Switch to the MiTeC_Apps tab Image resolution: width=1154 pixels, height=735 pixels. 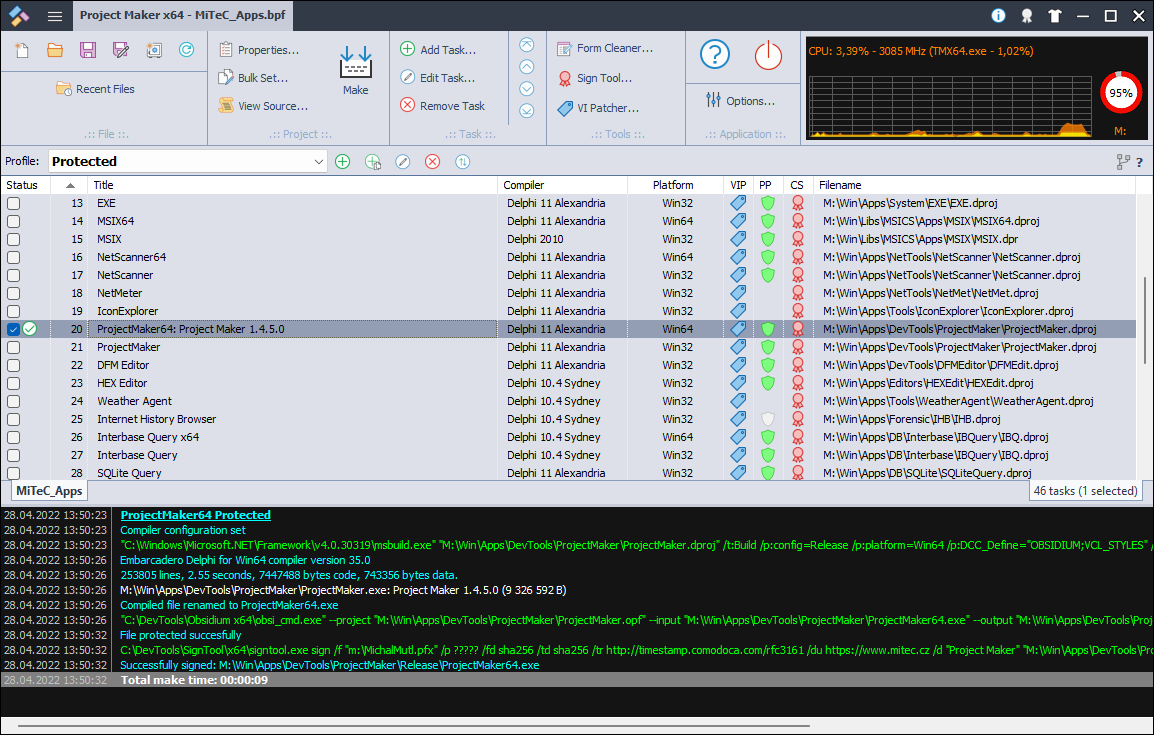tap(49, 491)
